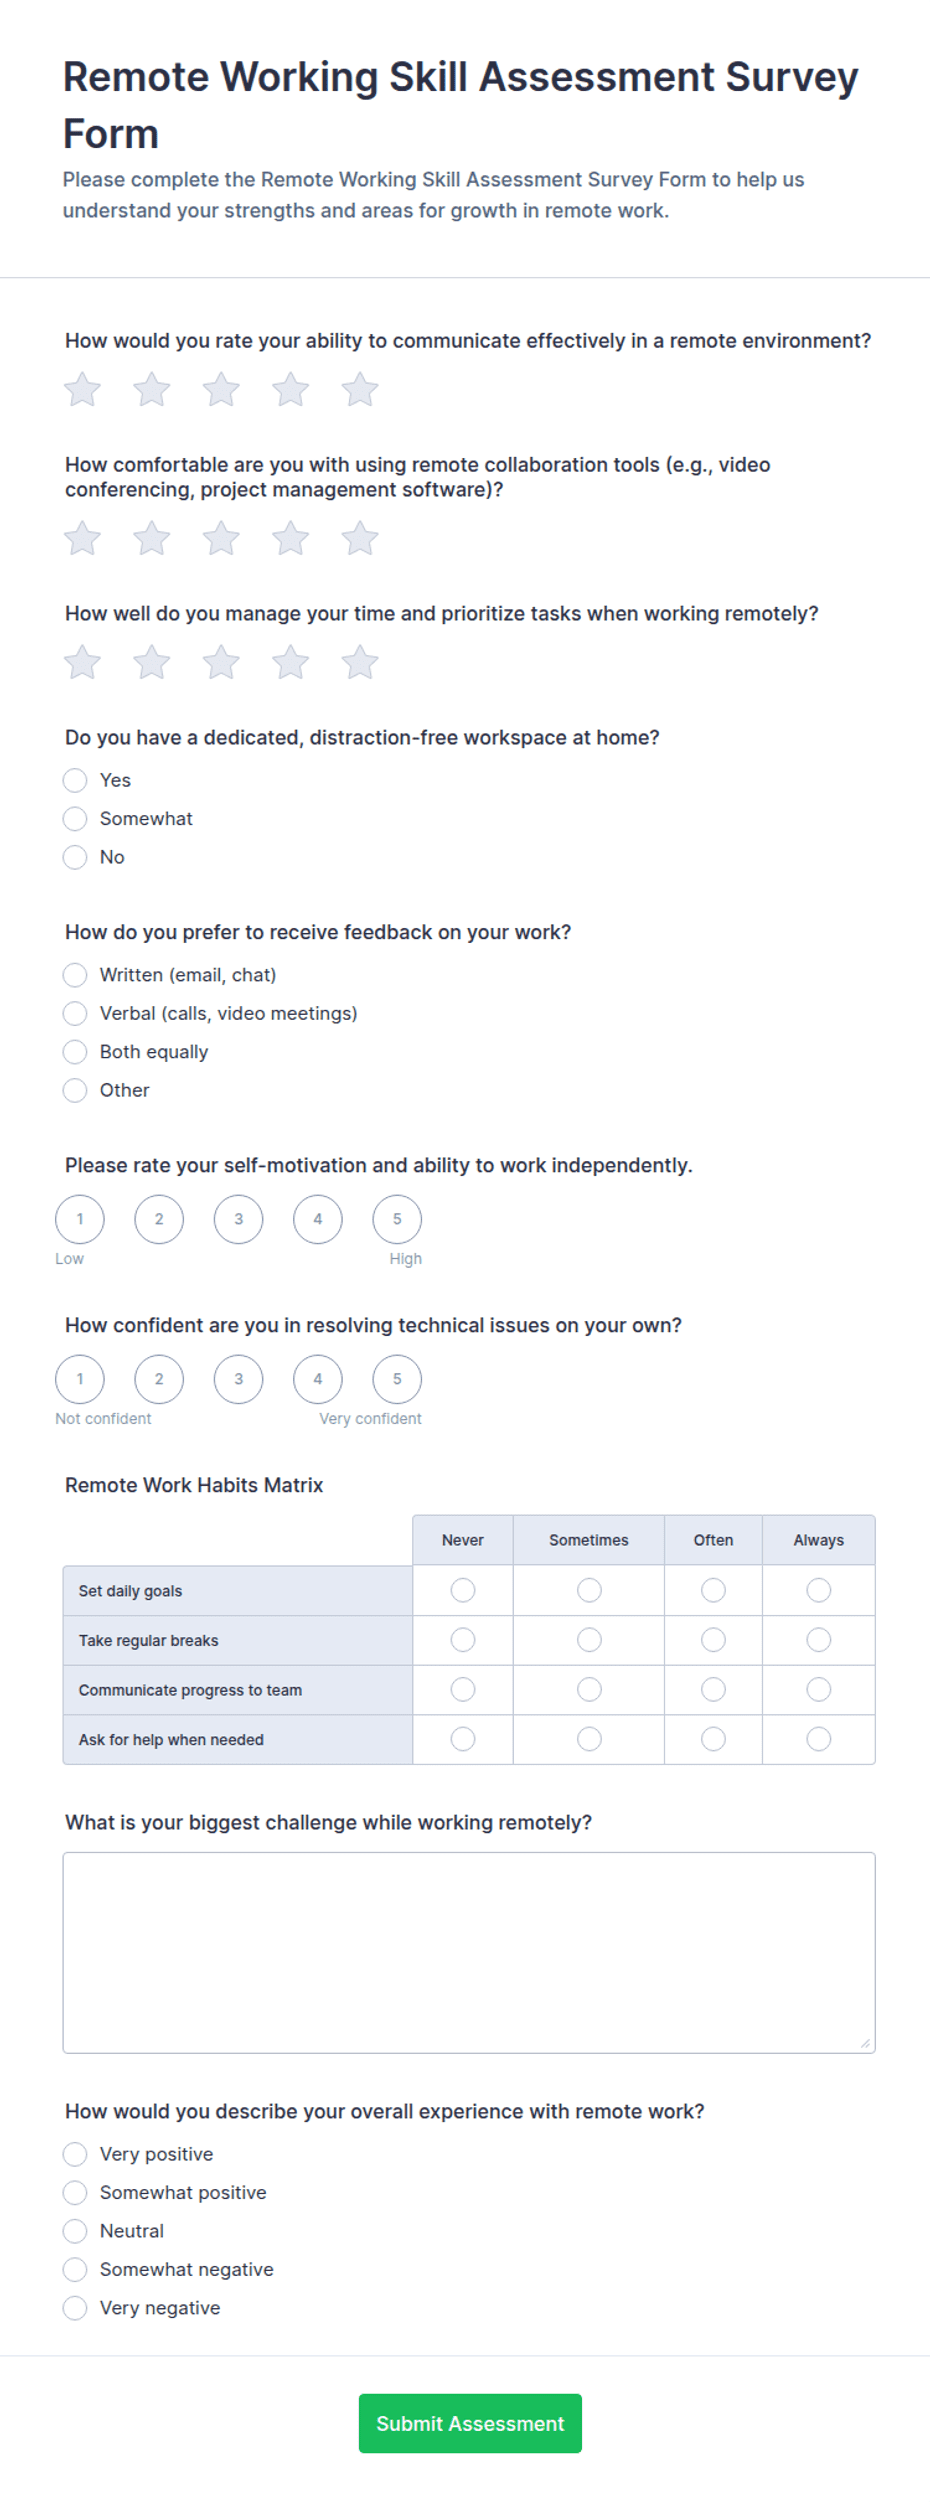Pick 'Sometimes' for Take regular breaks
The height and width of the screenshot is (2502, 930).
[x=589, y=1640]
